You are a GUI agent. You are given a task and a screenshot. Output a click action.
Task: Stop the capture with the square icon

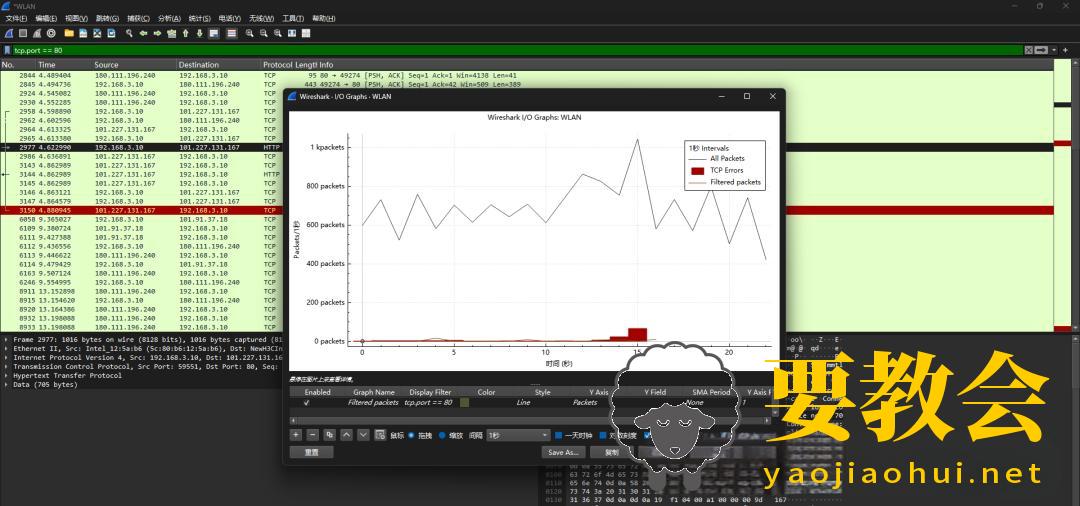pyautogui.click(x=23, y=33)
